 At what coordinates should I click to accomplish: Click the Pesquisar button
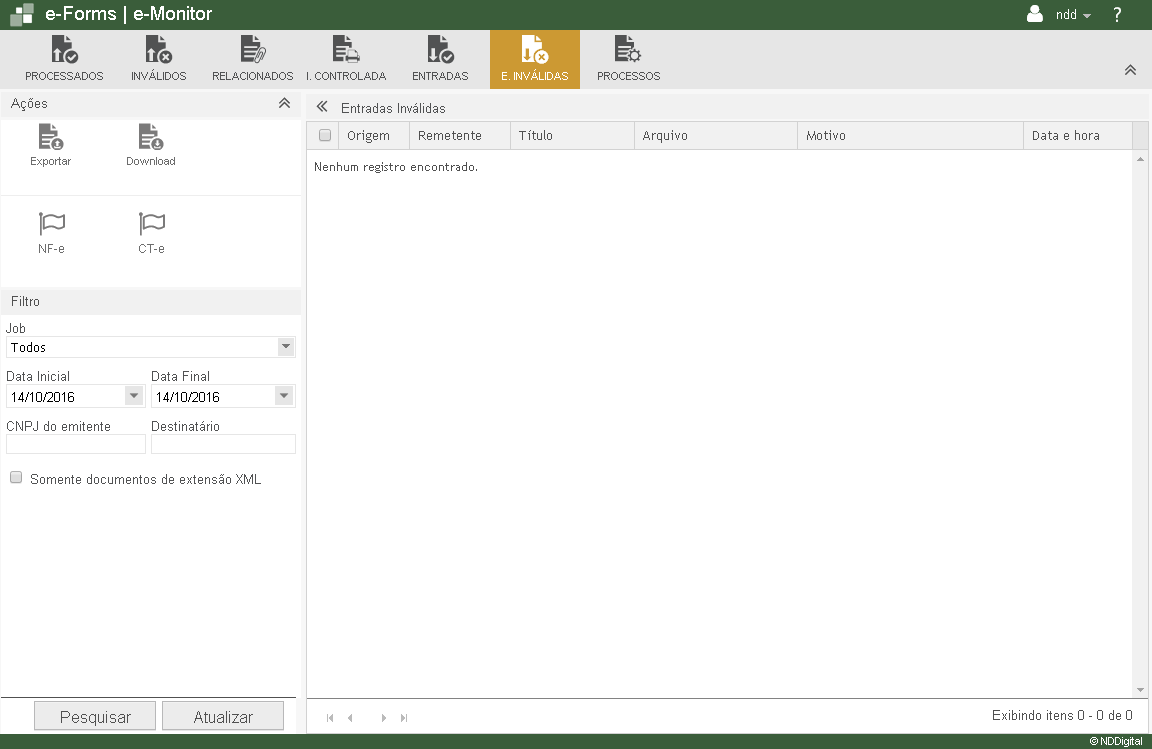95,716
